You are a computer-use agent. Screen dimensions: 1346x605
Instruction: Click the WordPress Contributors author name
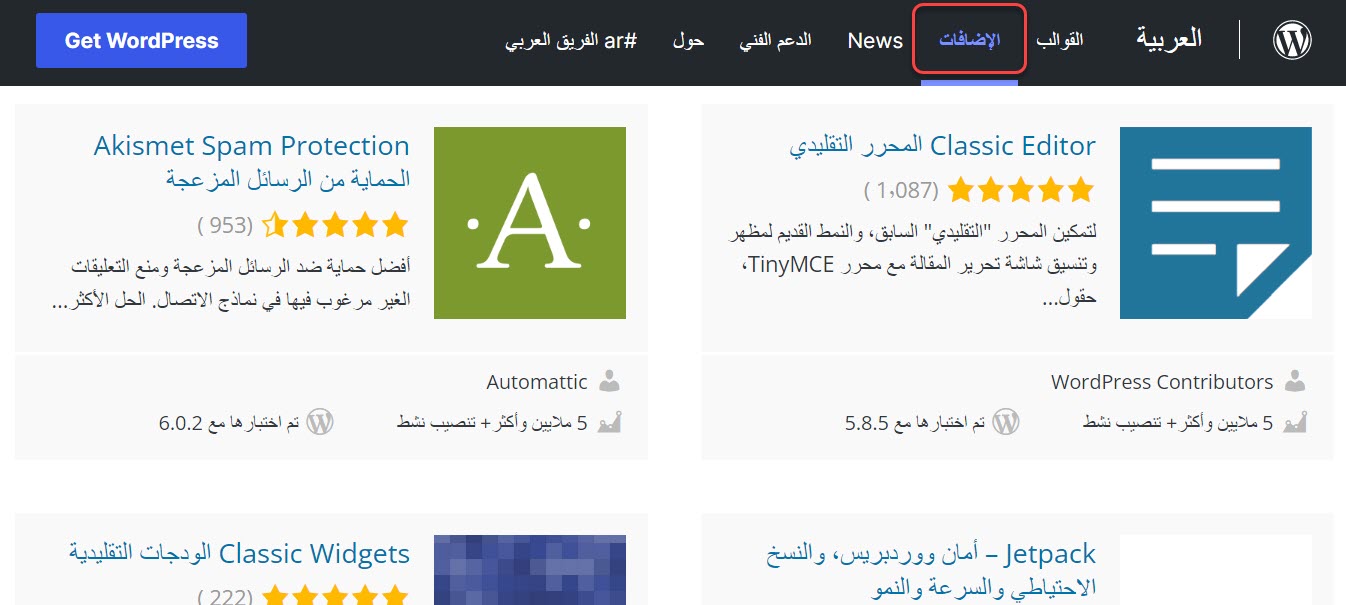[x=1162, y=381]
